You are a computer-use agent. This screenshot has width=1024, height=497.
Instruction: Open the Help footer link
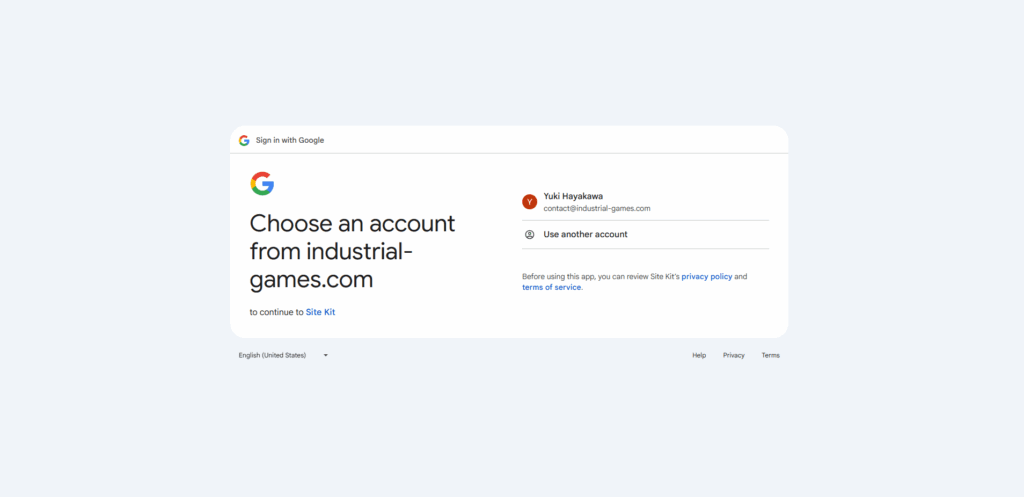tap(699, 355)
